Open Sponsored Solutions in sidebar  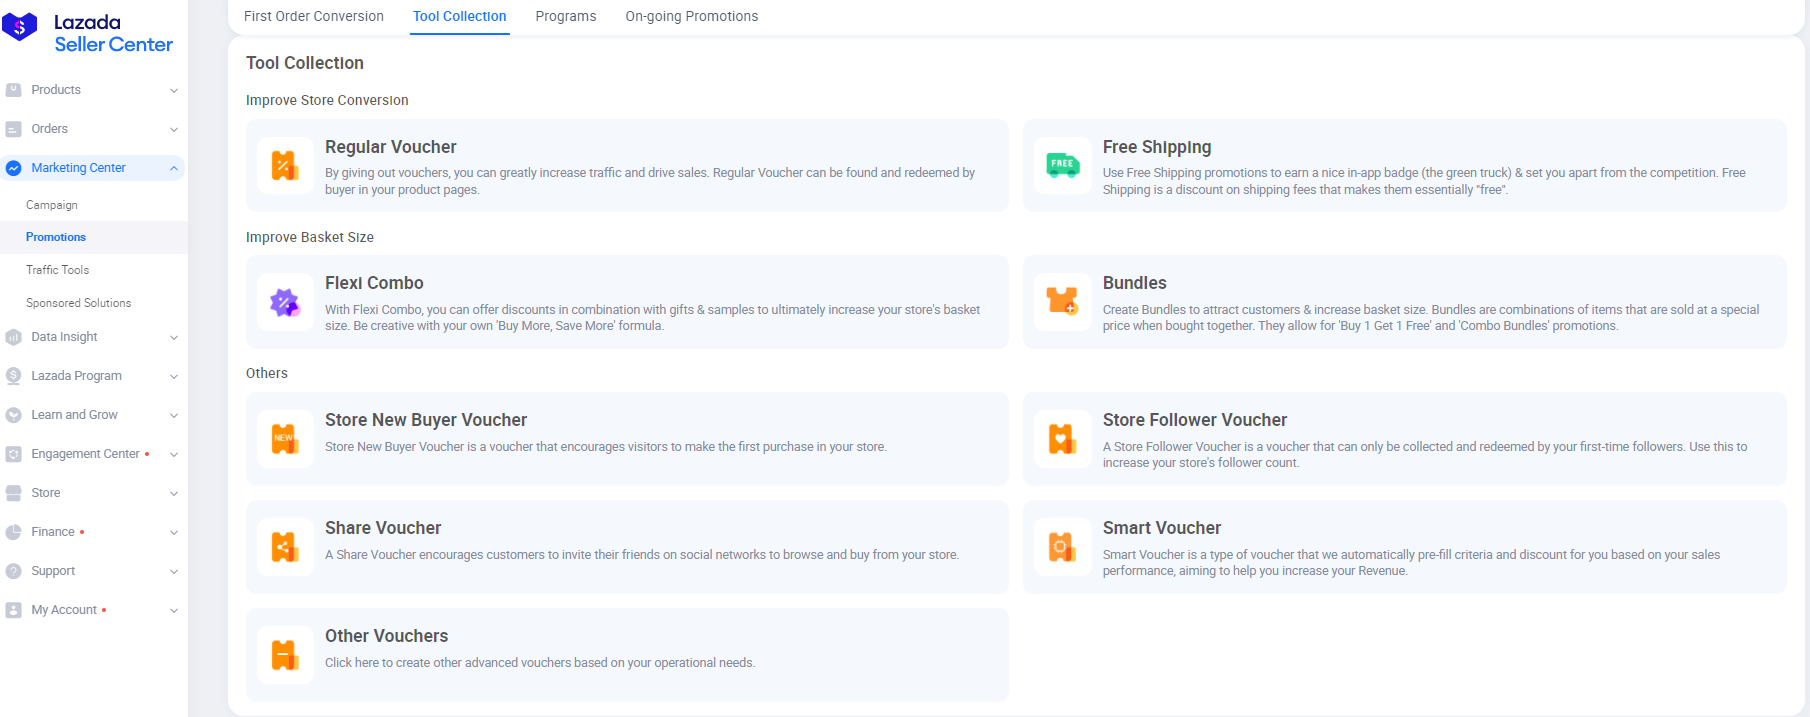coord(79,303)
